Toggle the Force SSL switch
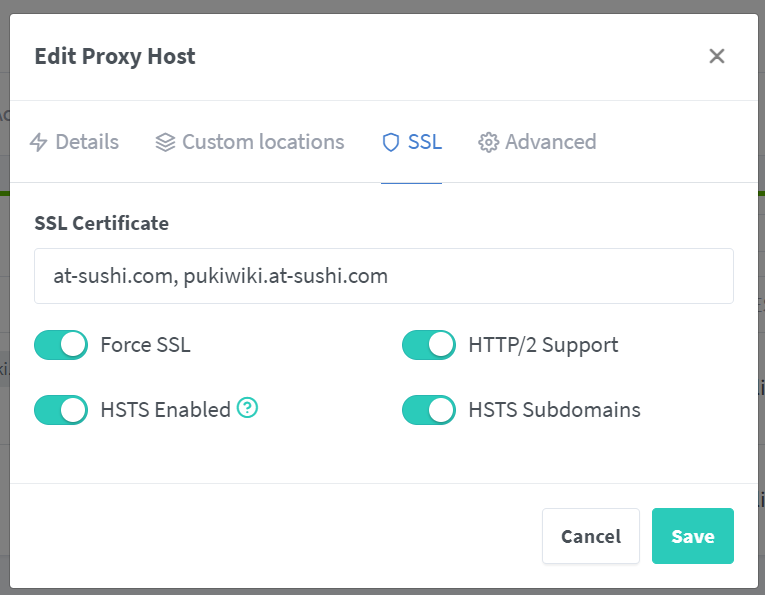765x595 pixels. point(61,345)
